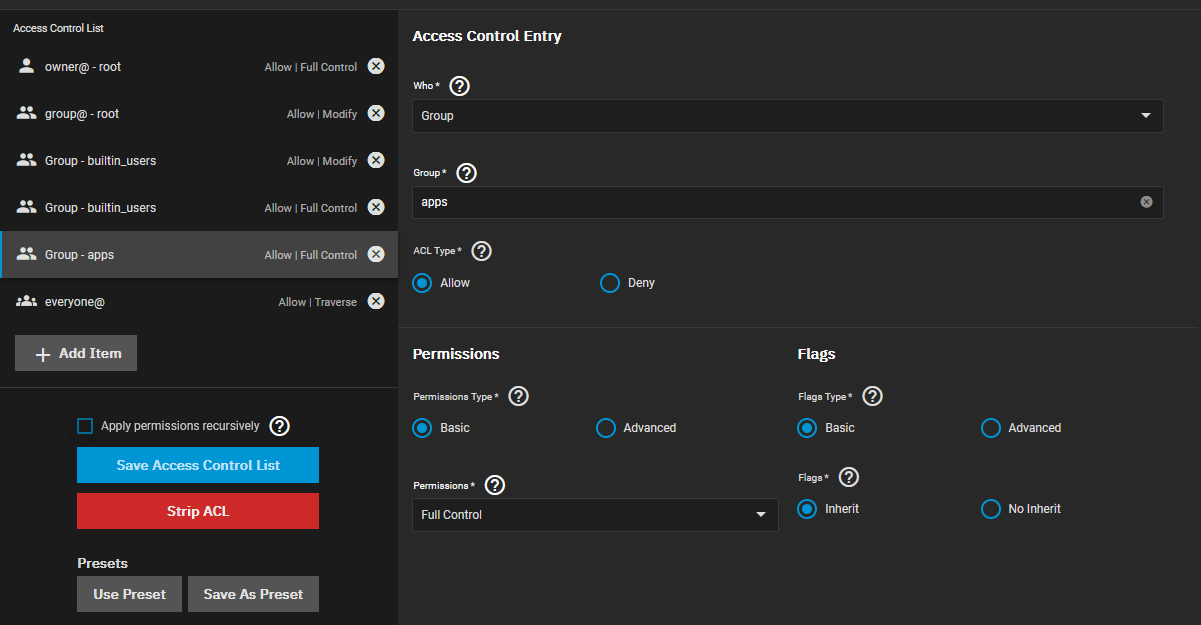Click the Presets heading
1201x625 pixels.
pos(103,563)
